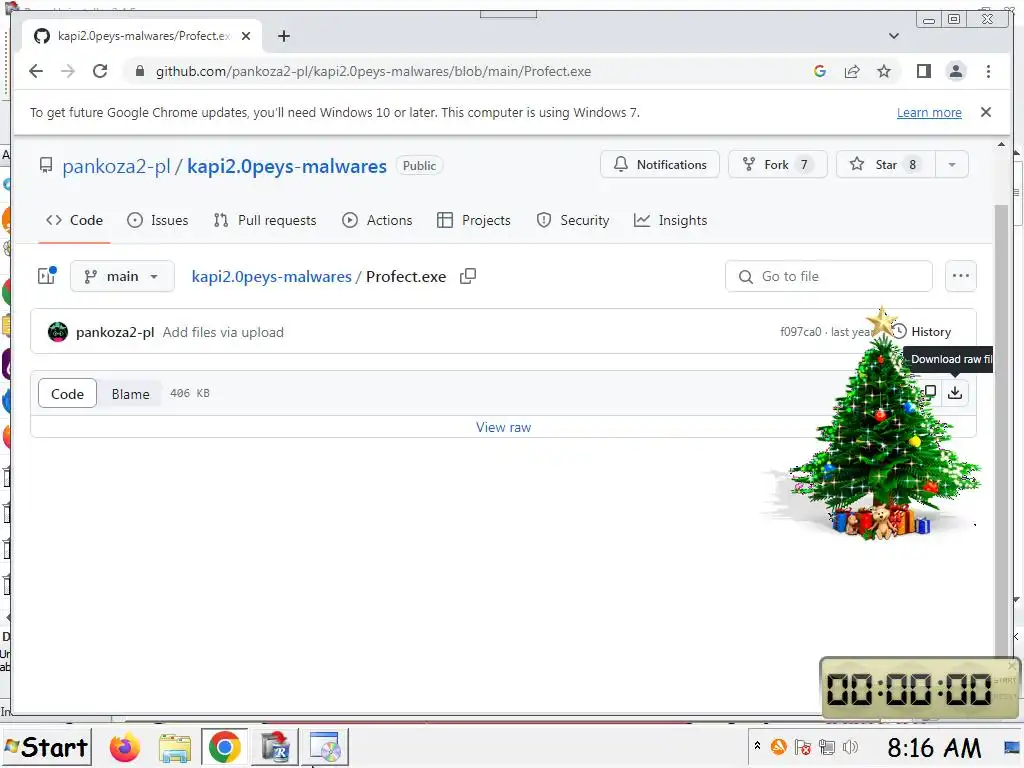
Task: Star the repository
Action: pyautogui.click(x=886, y=165)
